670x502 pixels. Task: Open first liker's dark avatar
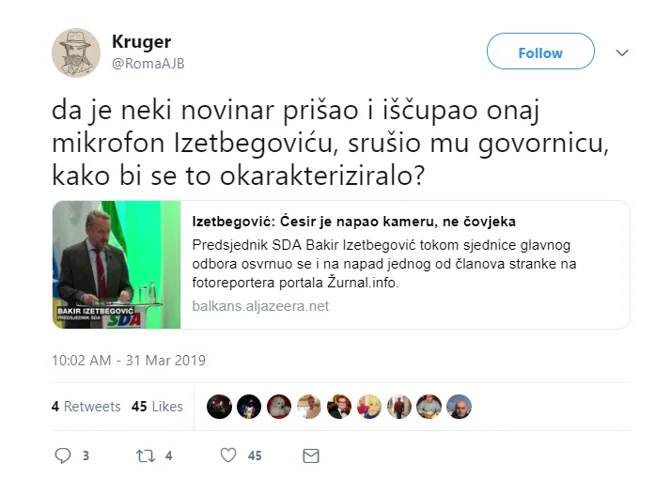[x=219, y=406]
